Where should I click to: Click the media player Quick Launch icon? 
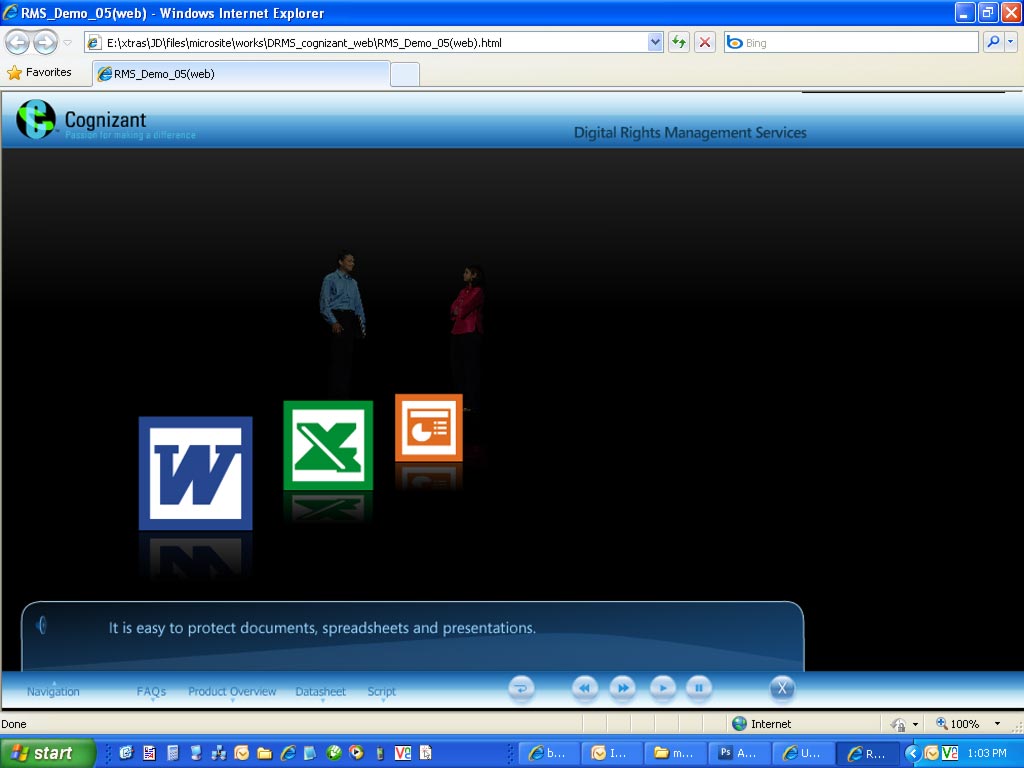point(357,752)
